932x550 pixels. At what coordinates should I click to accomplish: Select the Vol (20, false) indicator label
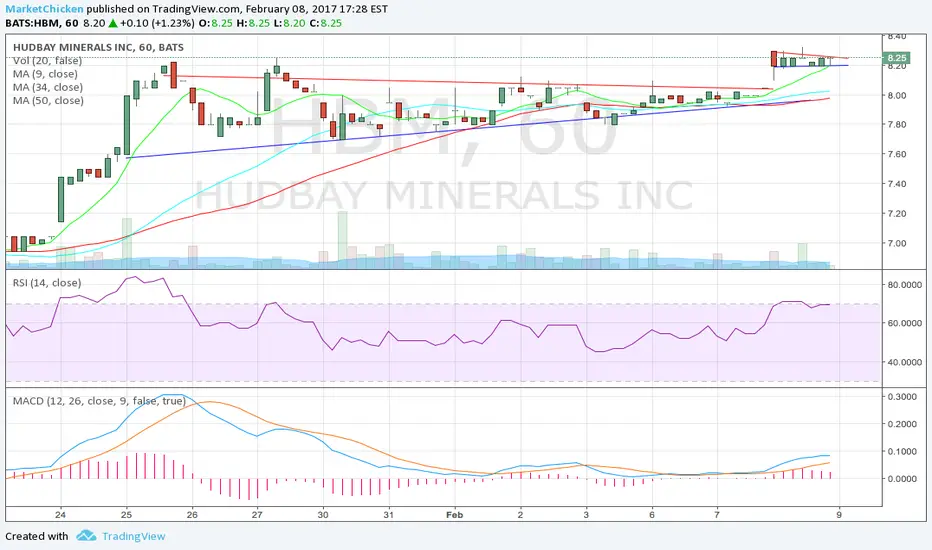pyautogui.click(x=47, y=61)
